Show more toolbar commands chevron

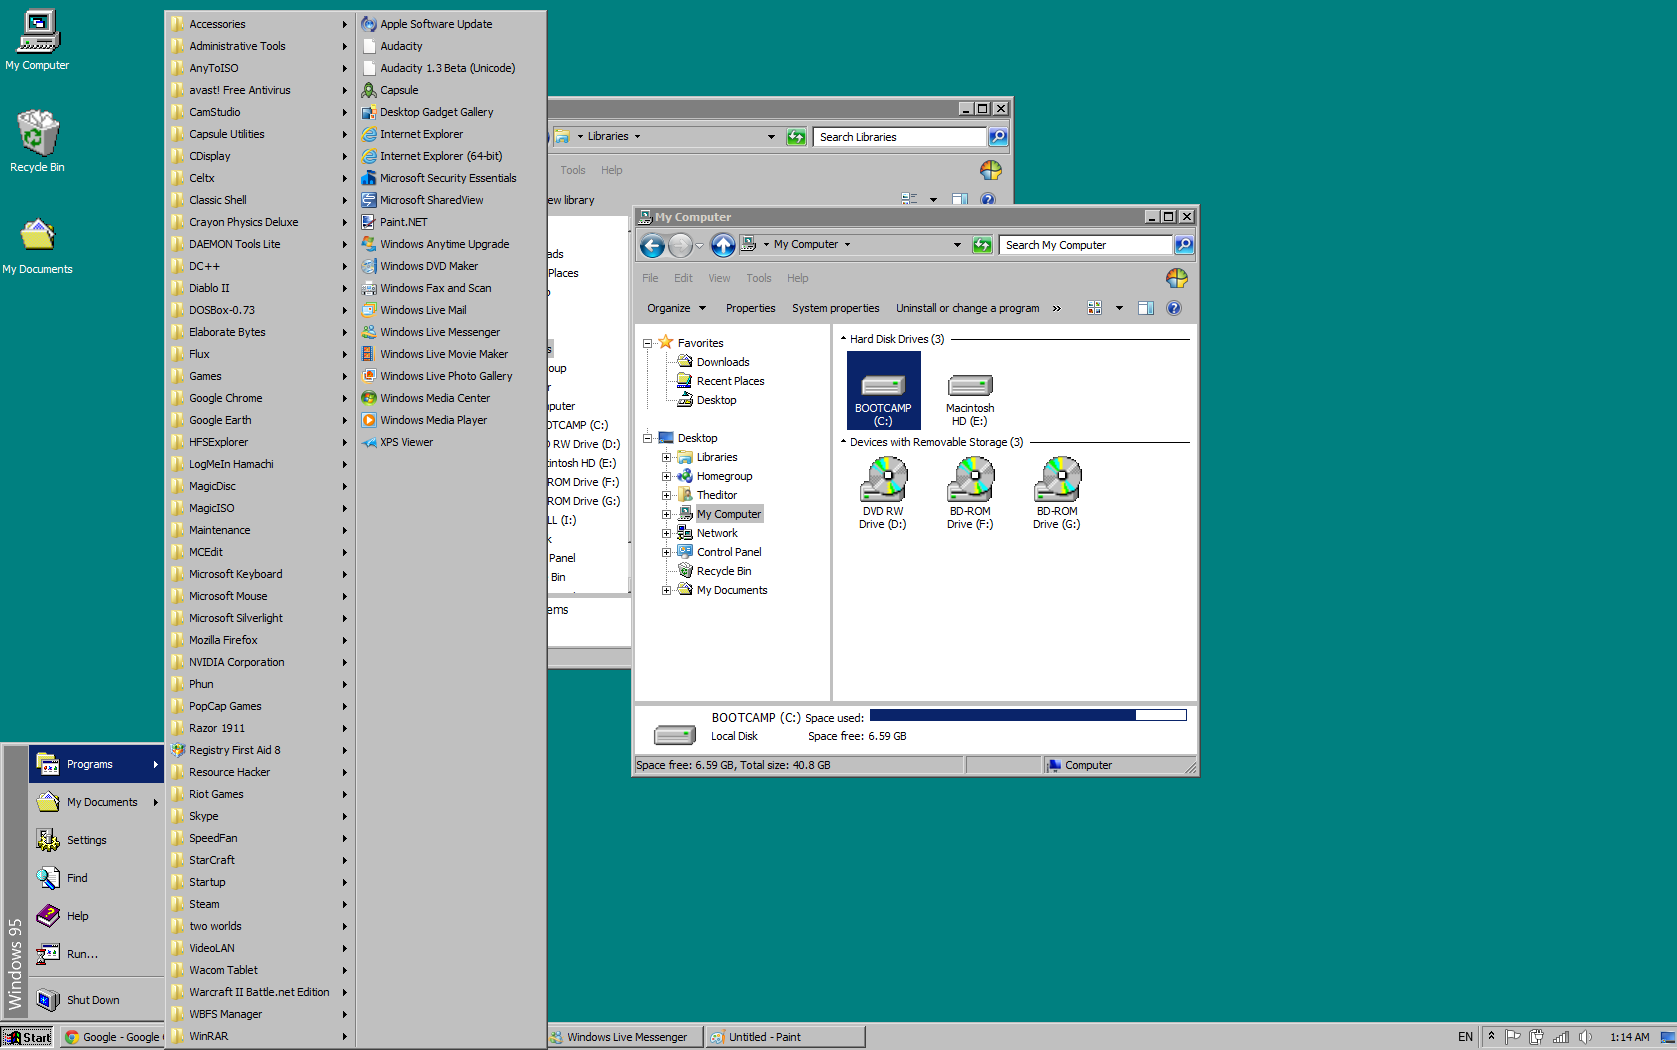point(1056,308)
